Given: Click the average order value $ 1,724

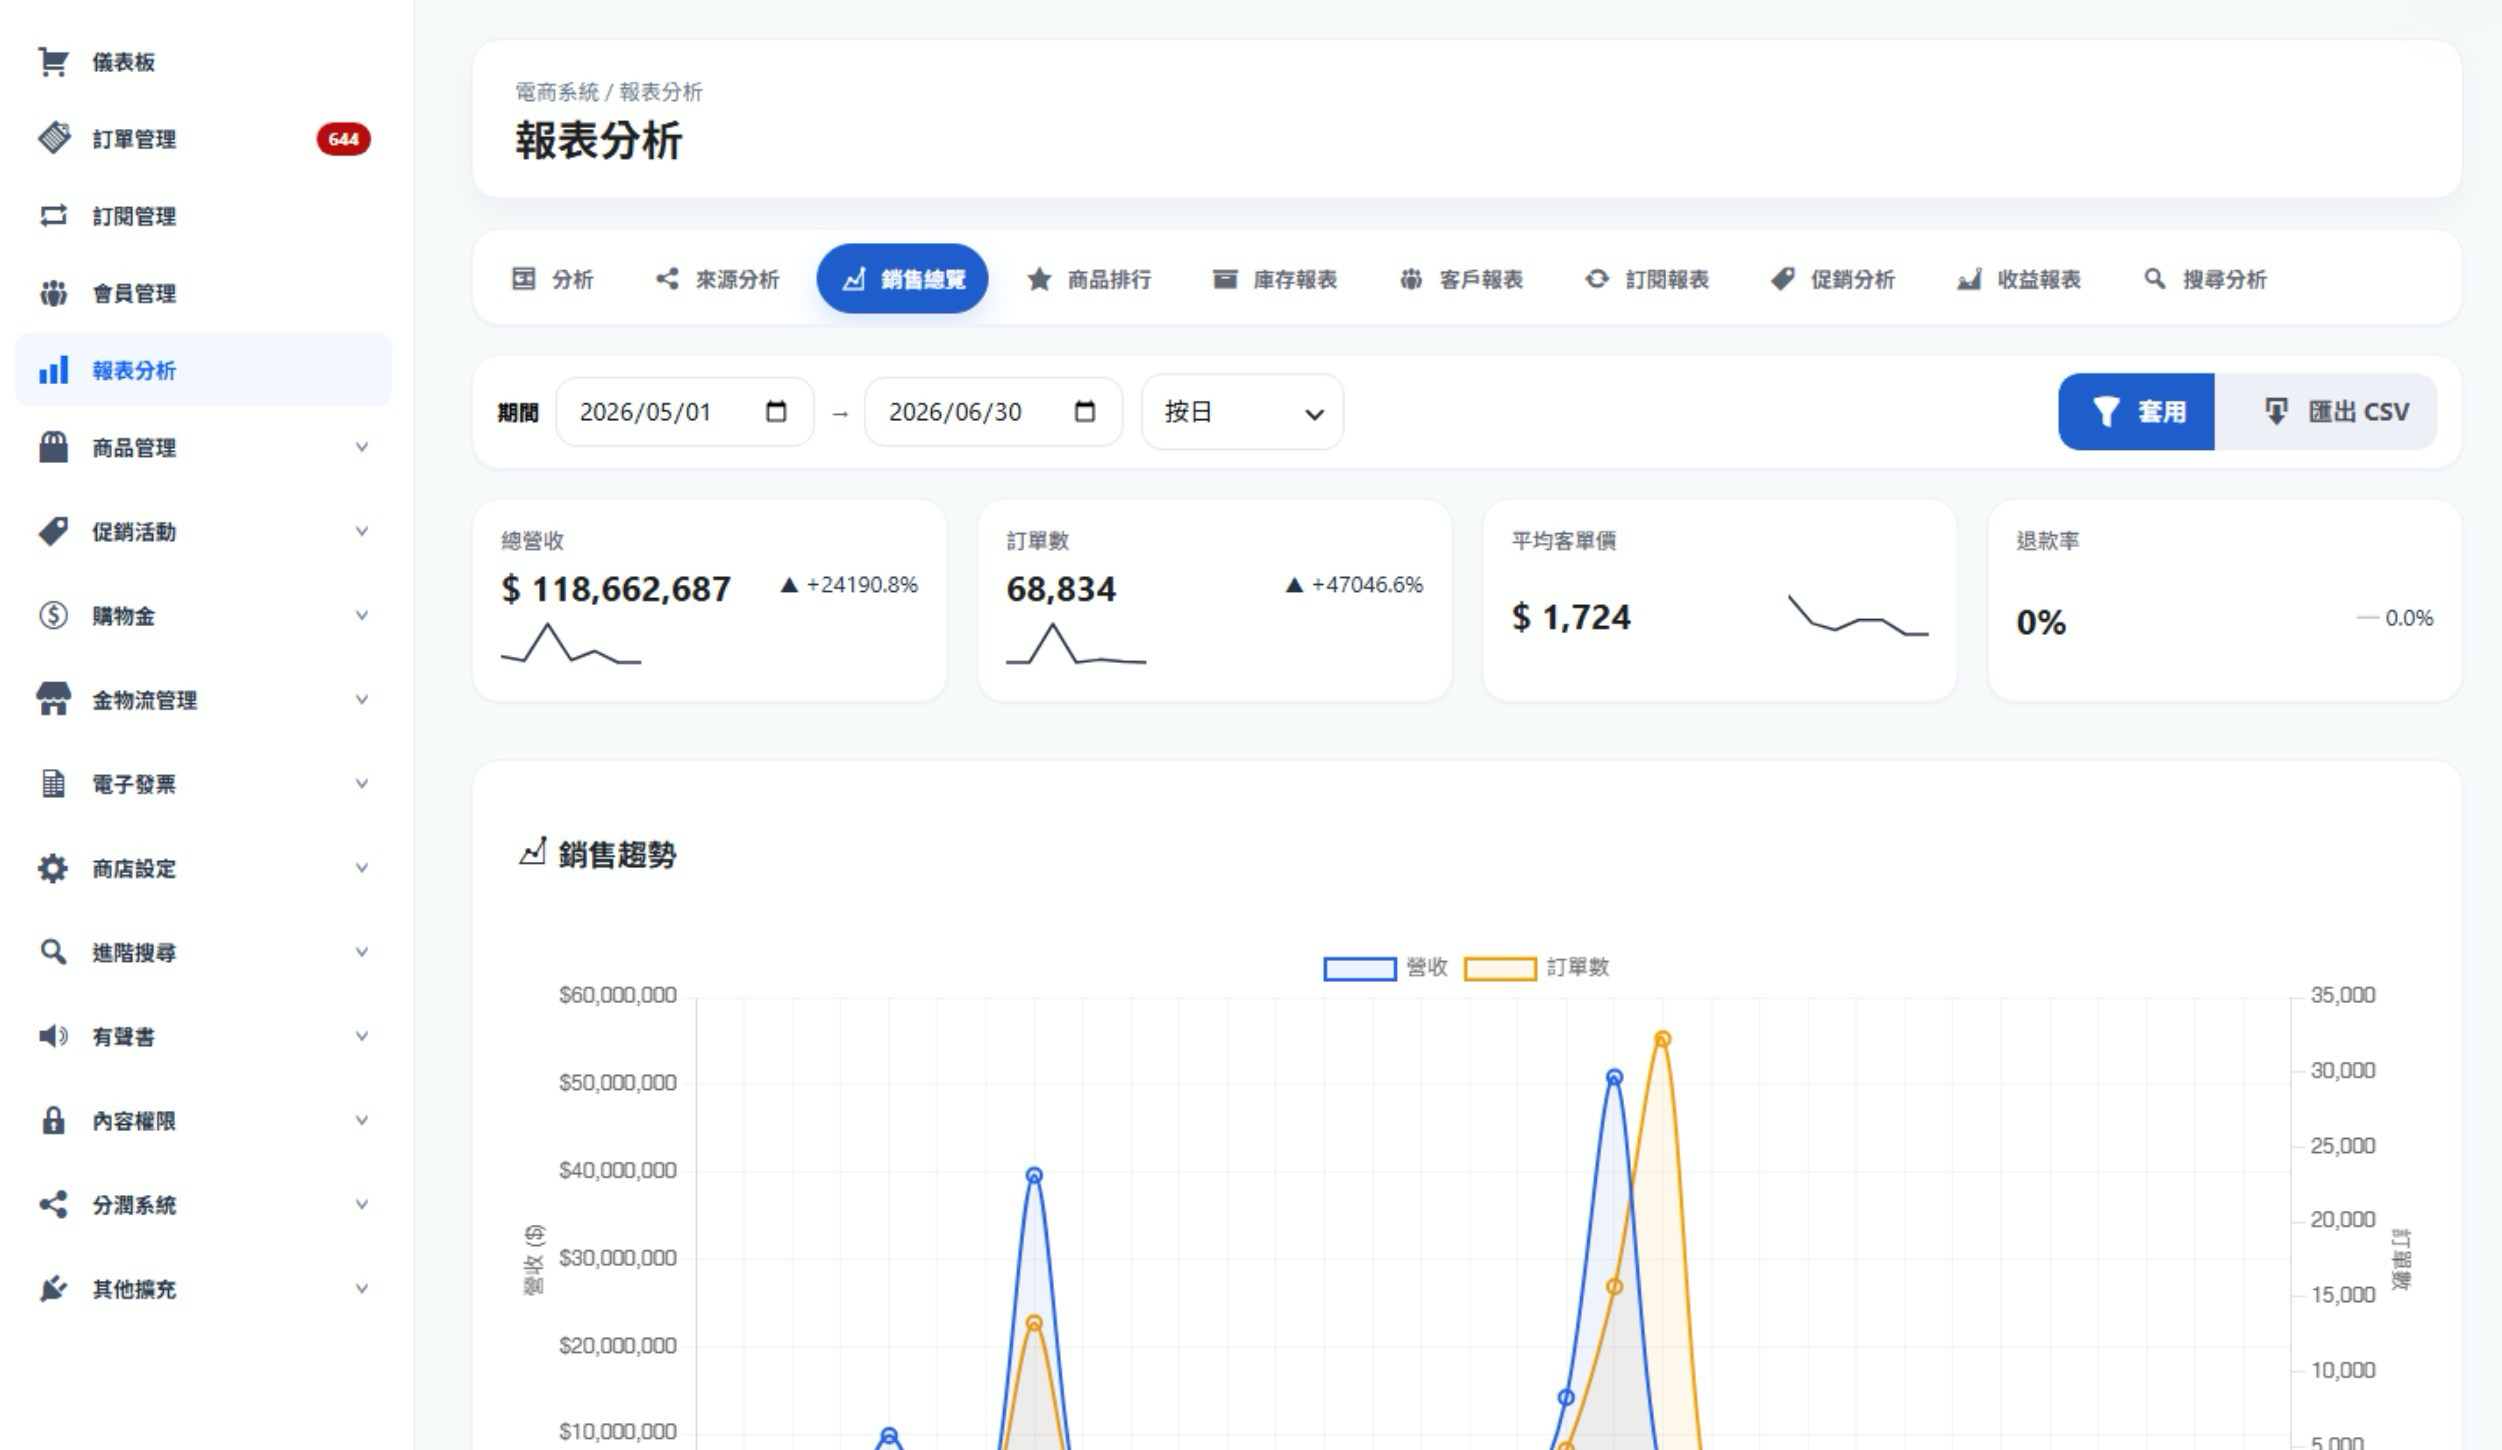Looking at the screenshot, I should coord(1570,617).
